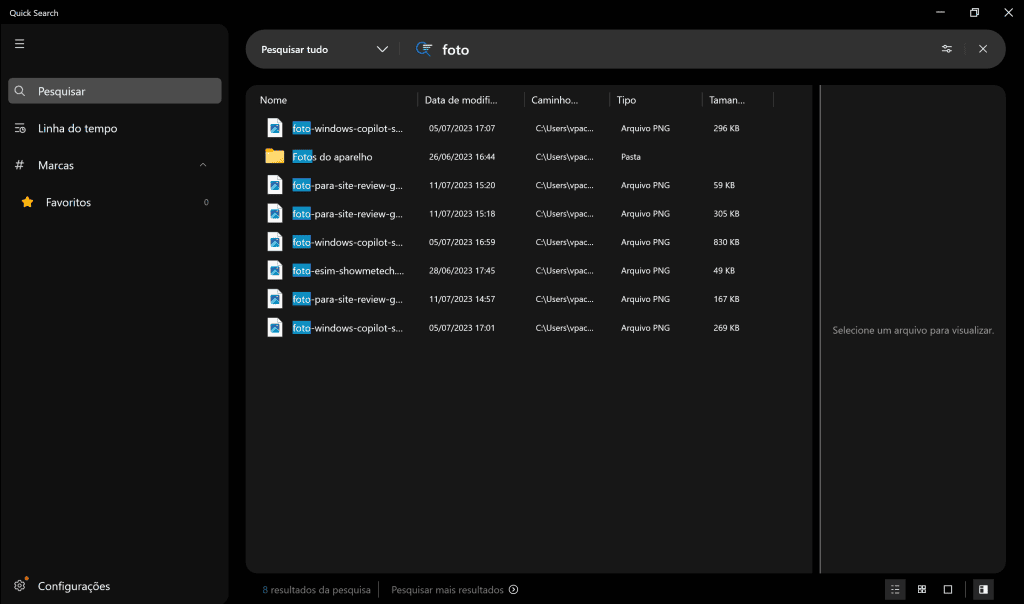Clear the search text with X icon
This screenshot has width=1024, height=604.
point(983,49)
